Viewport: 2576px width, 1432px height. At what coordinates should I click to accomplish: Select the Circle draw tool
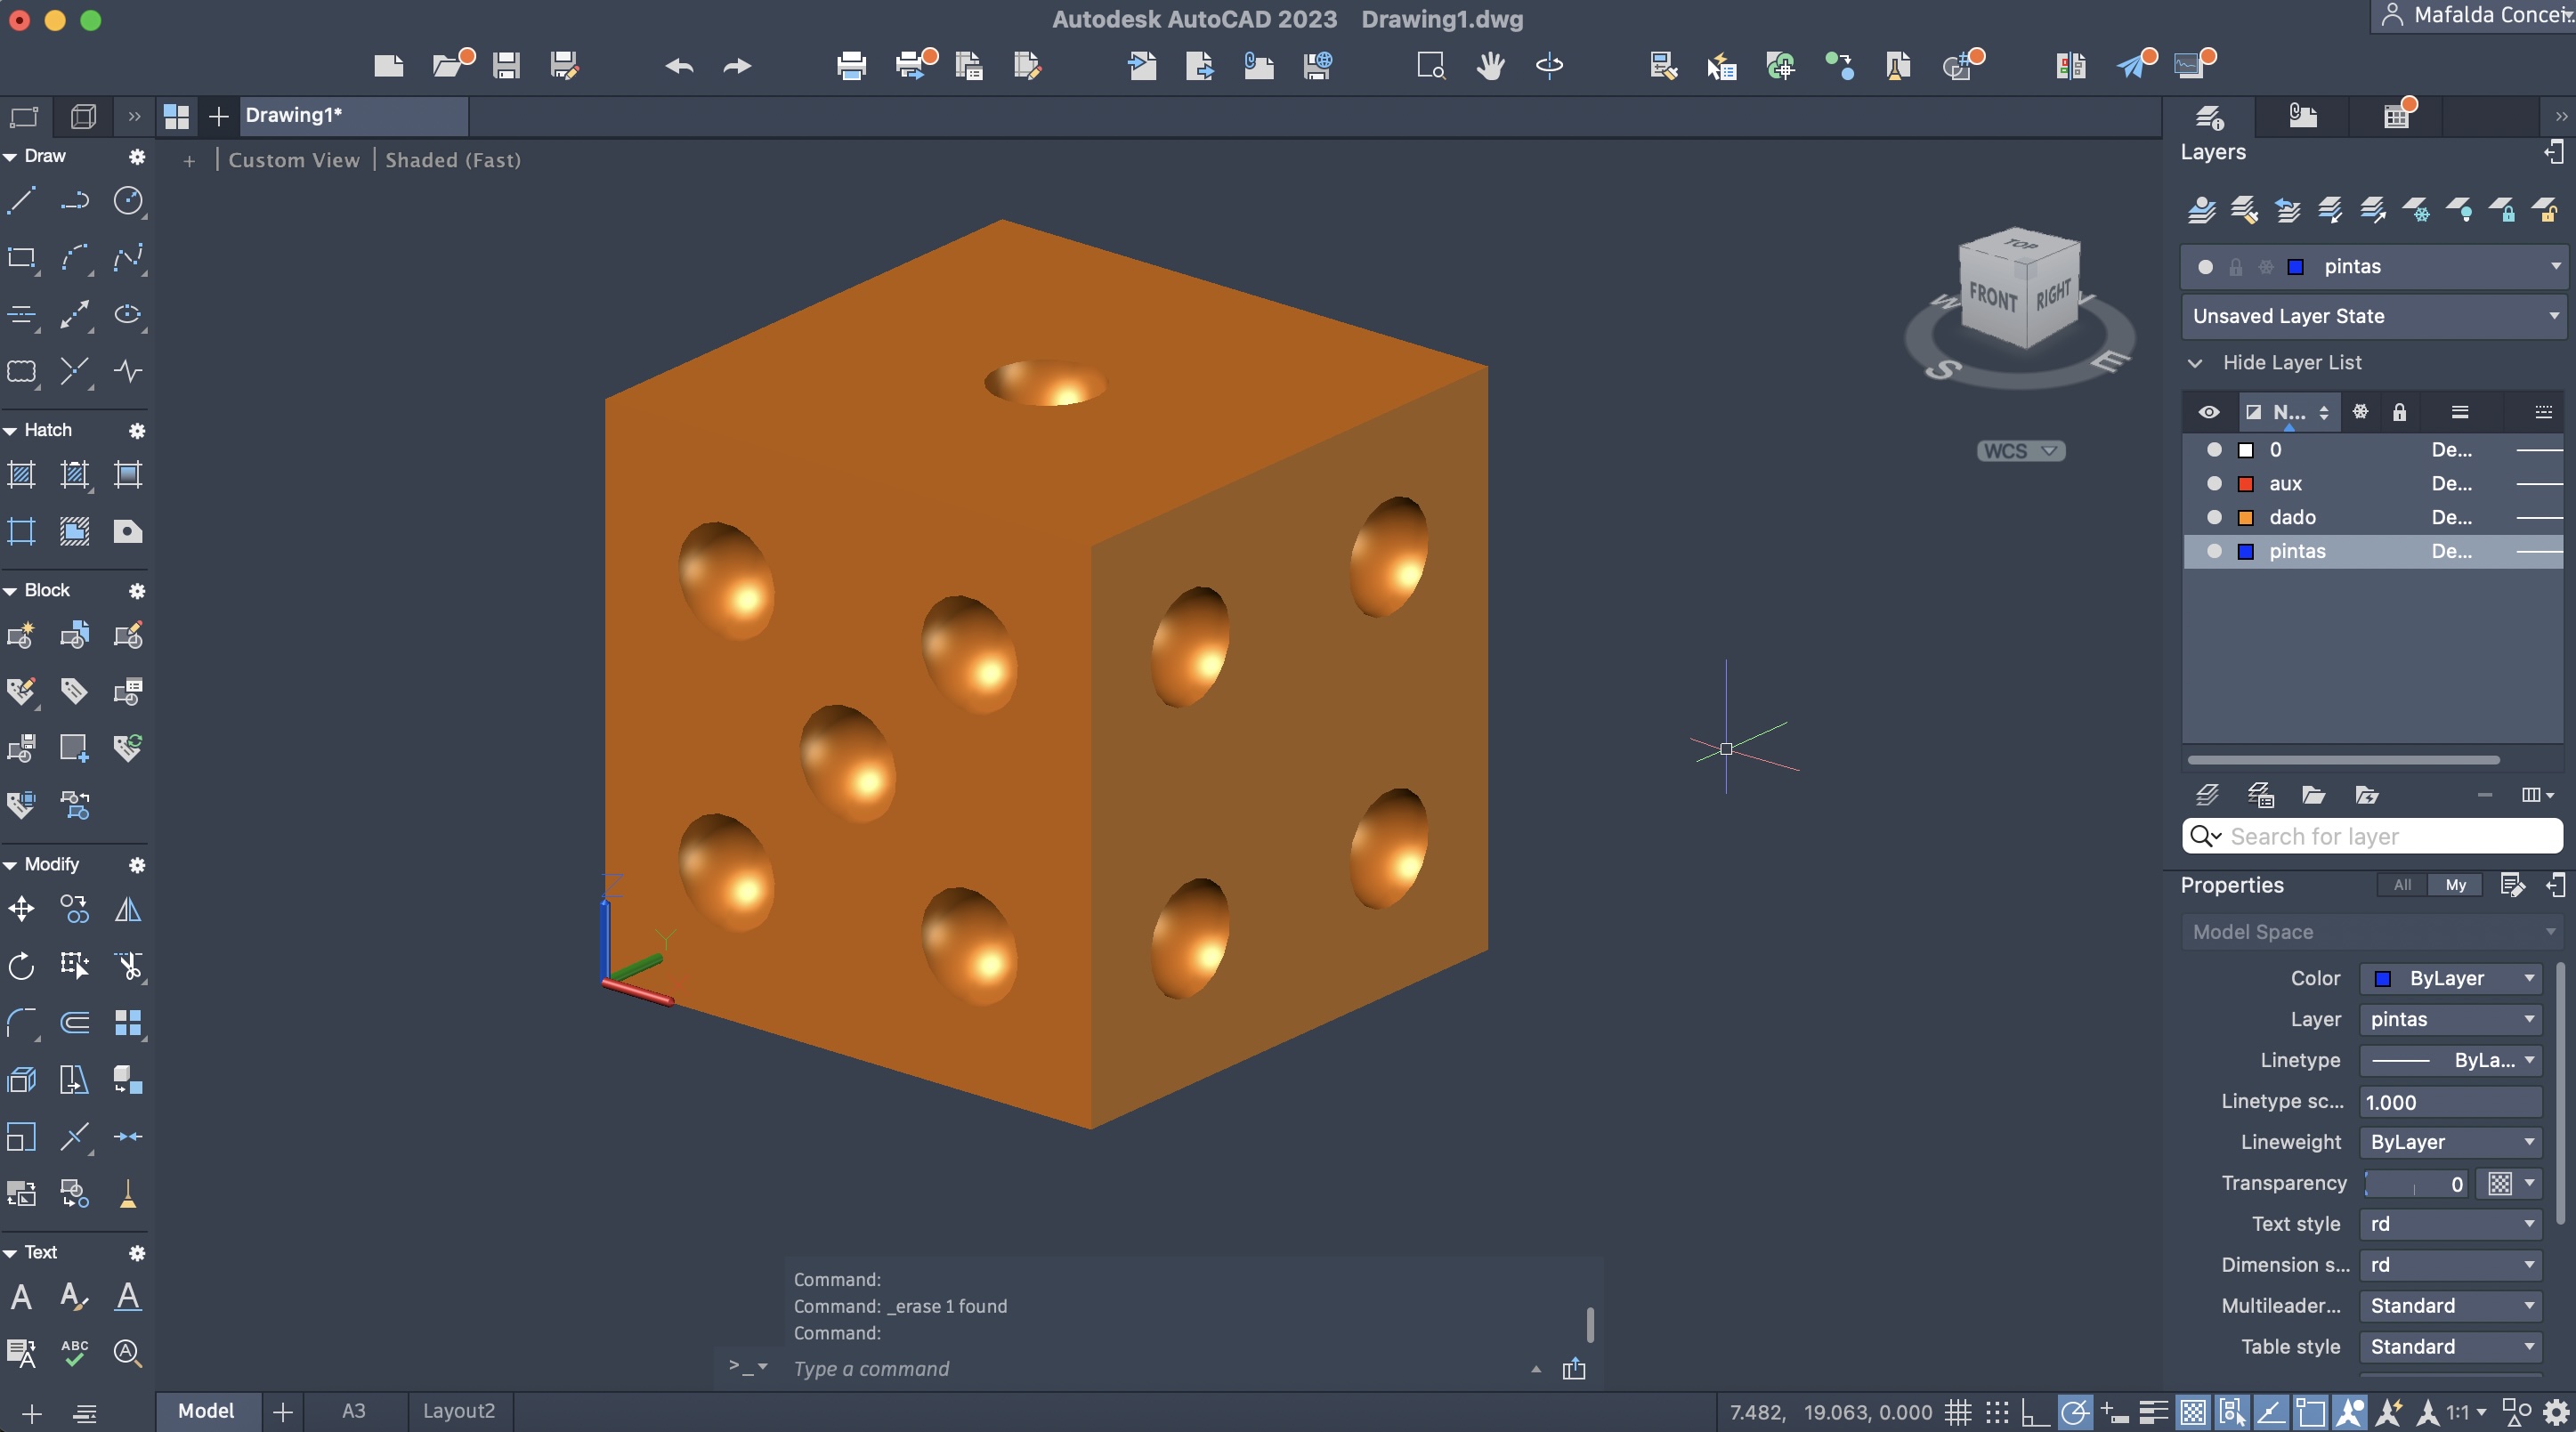coord(128,201)
